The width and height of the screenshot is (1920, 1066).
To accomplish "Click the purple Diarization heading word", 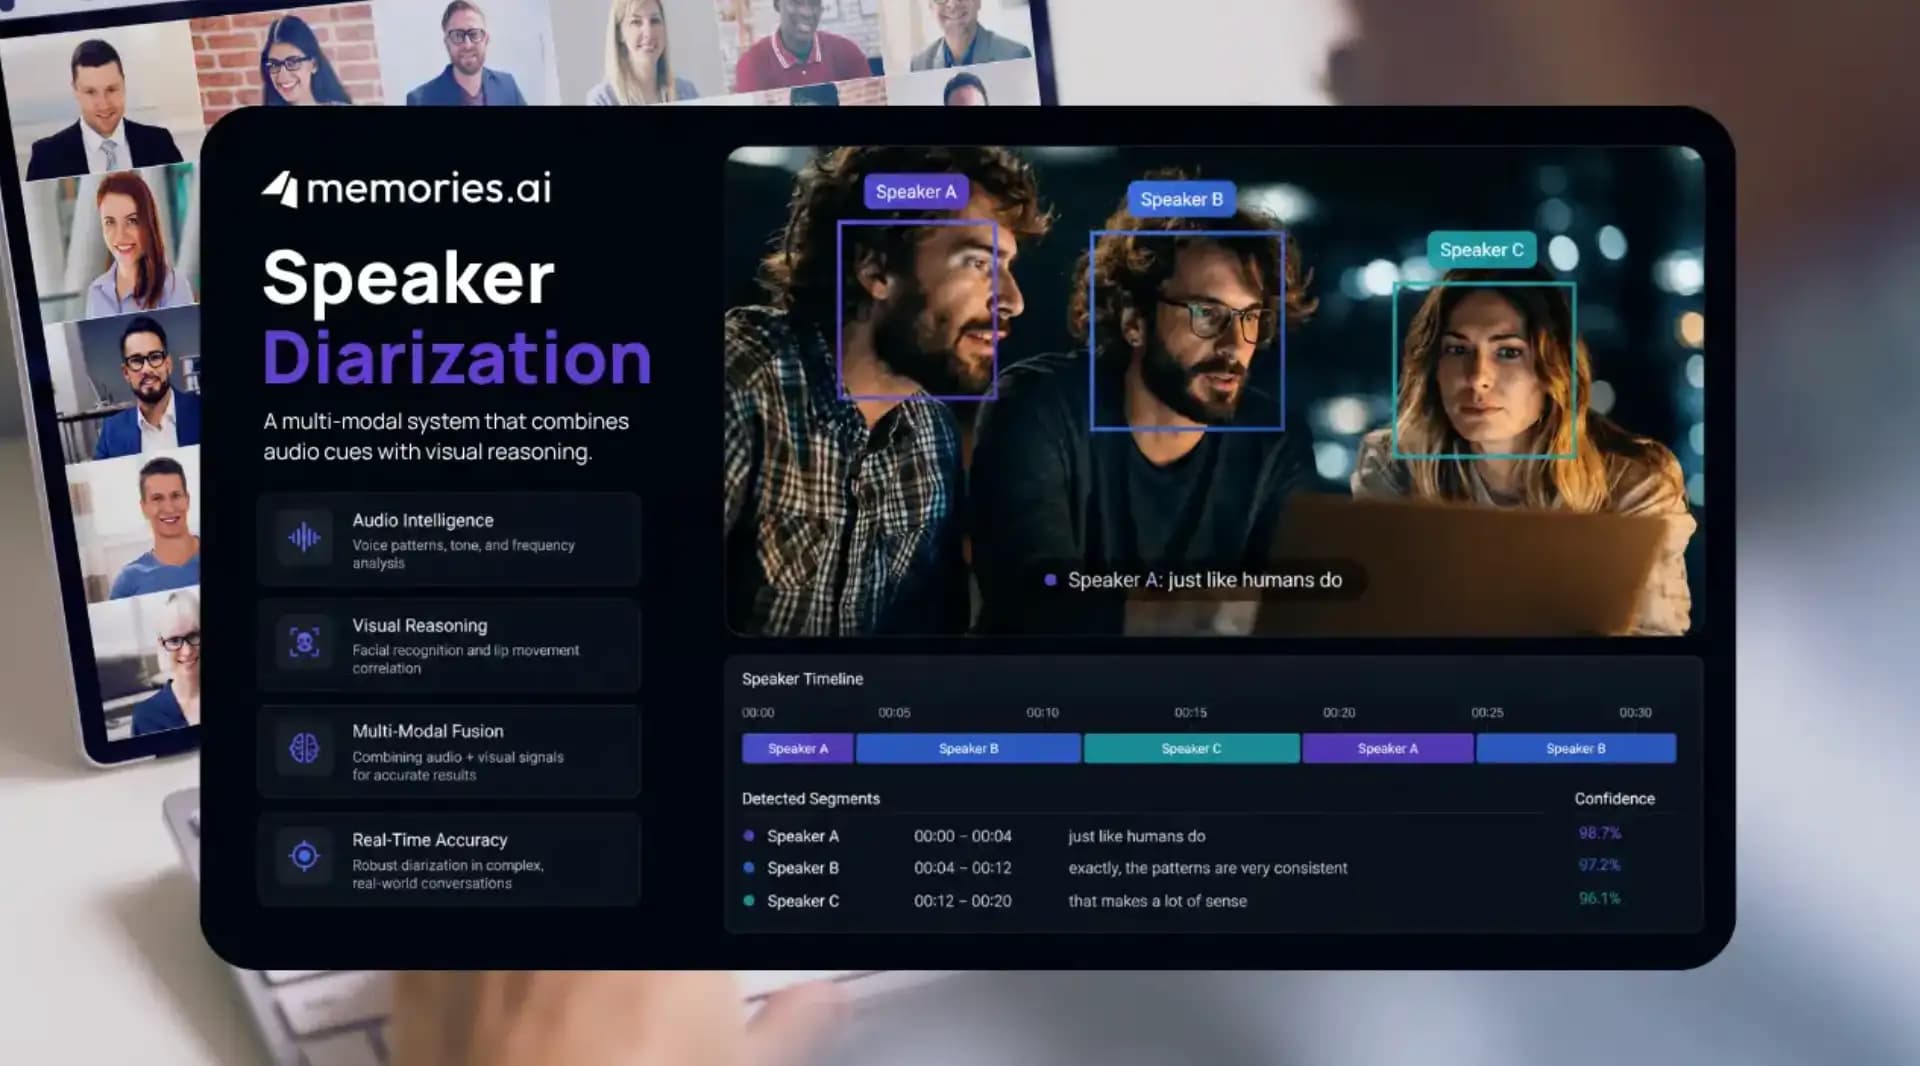I will click(x=457, y=358).
